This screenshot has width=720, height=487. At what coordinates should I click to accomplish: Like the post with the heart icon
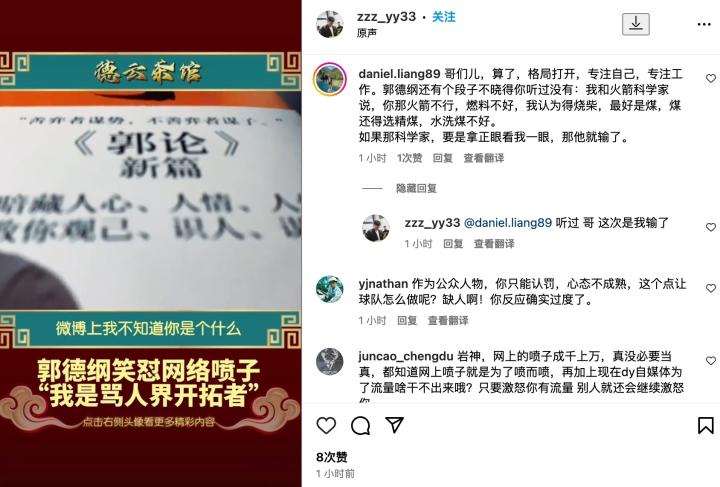(326, 425)
